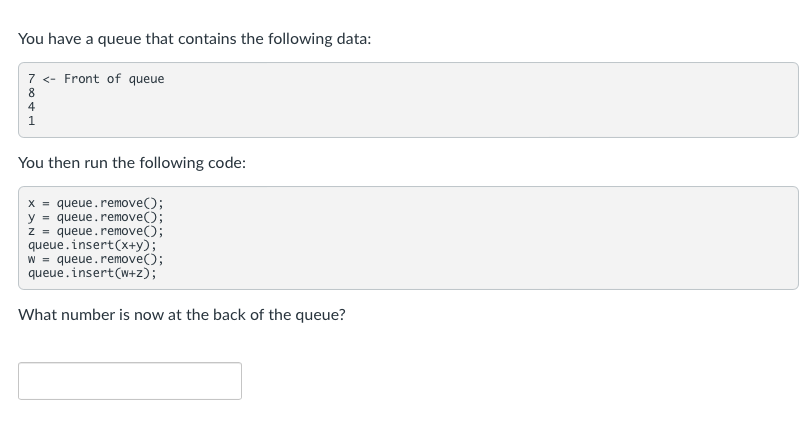Click "You then run the following code:" text
This screenshot has height=424, width=810.
pos(132,163)
